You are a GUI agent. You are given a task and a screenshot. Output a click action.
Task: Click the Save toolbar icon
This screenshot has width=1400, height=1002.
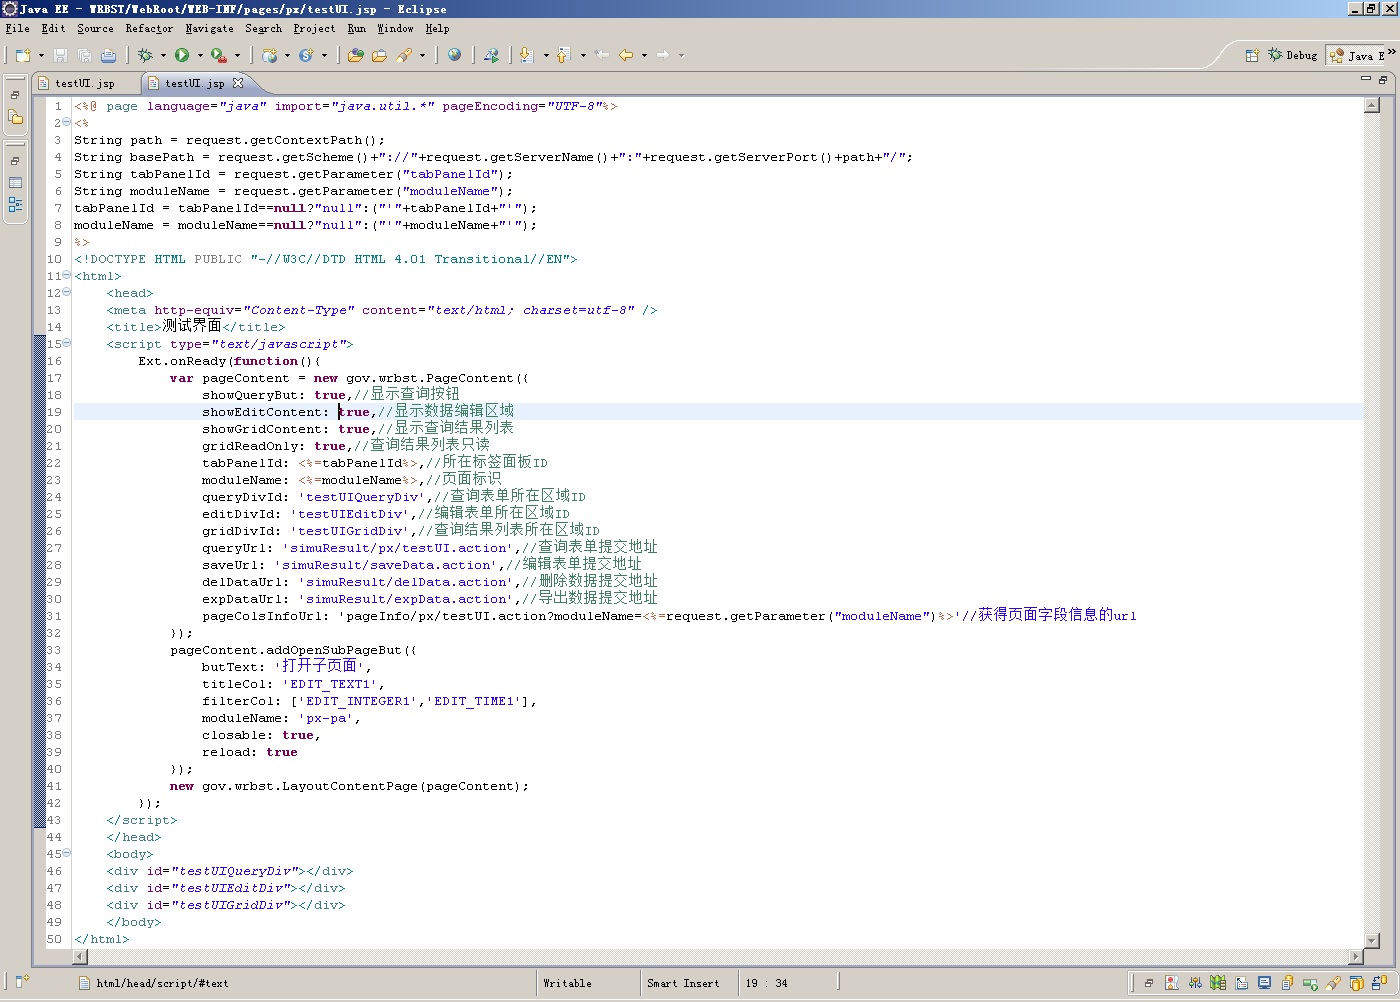(60, 55)
